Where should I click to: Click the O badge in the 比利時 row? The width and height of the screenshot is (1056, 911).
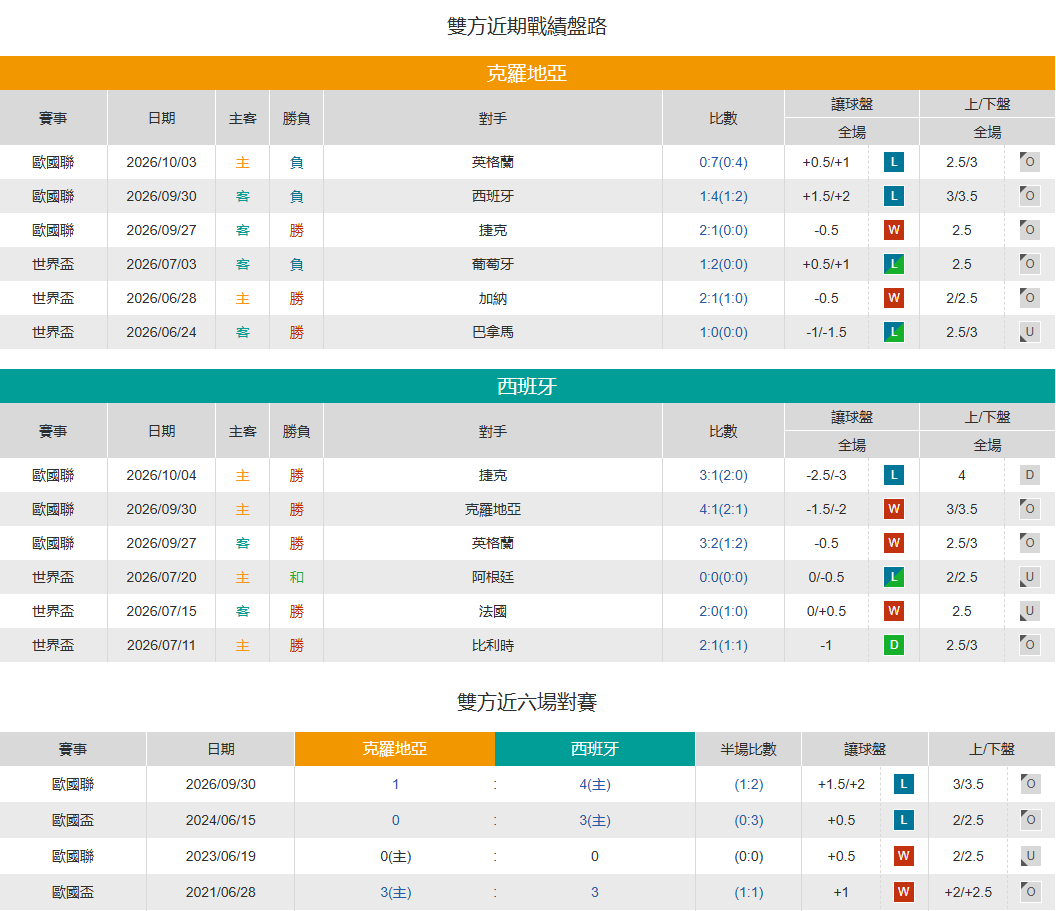(1030, 645)
